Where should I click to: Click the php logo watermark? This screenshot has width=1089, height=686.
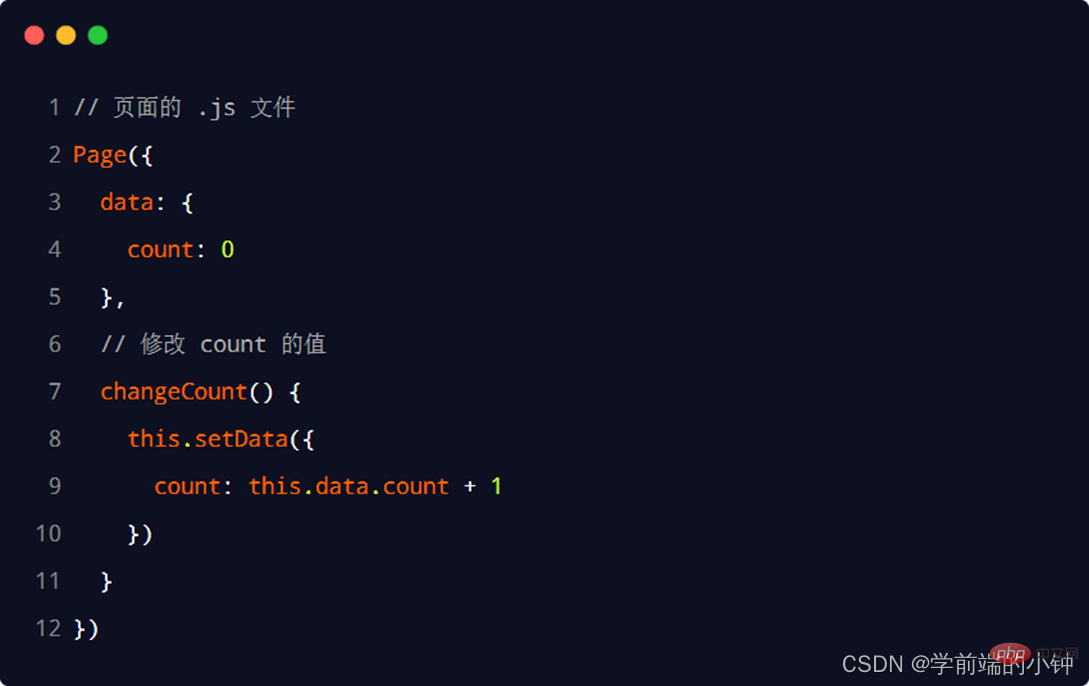[x=1011, y=654]
